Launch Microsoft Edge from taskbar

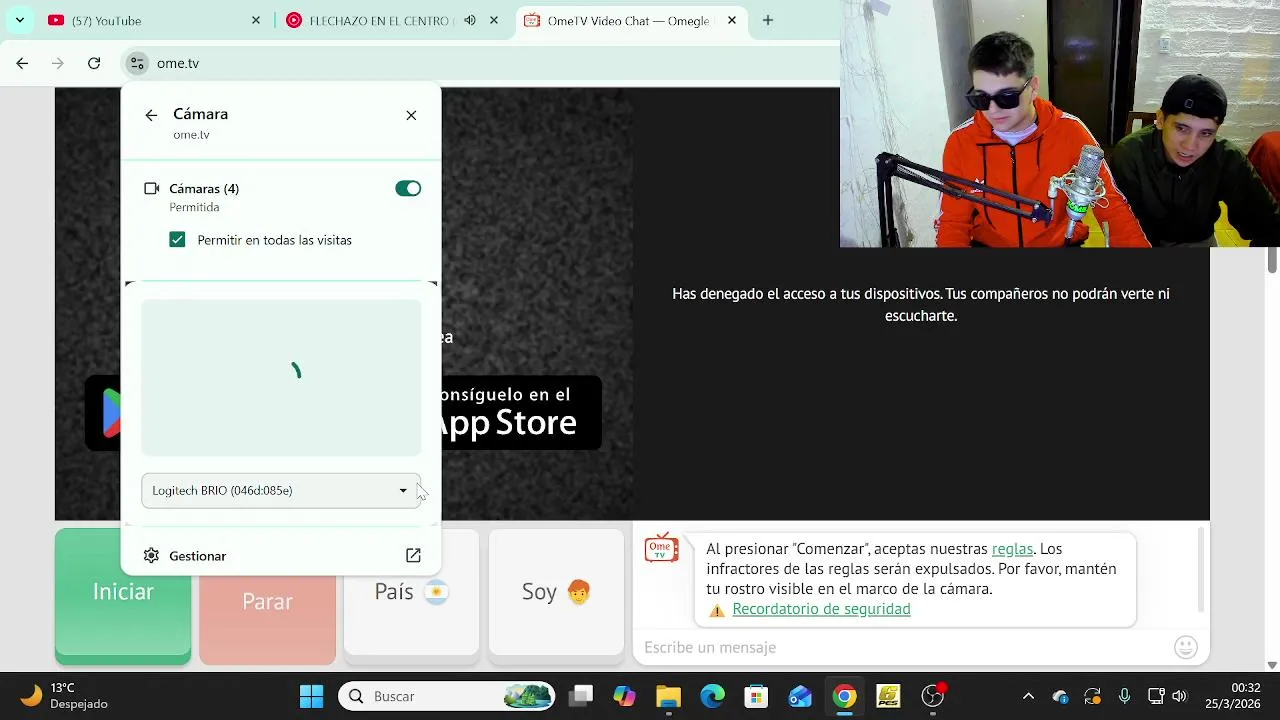coord(713,696)
